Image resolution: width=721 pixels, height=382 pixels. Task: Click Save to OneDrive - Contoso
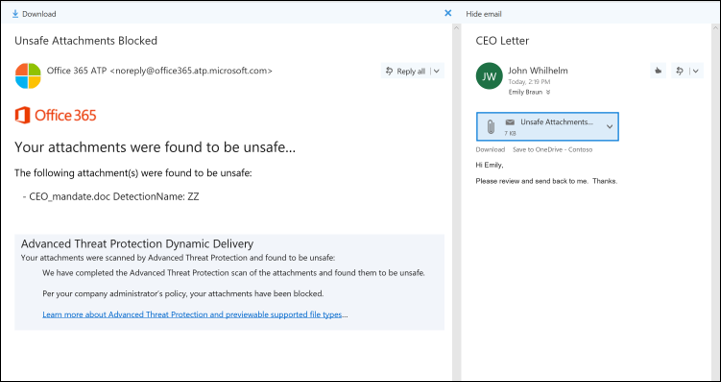[x=552, y=149]
